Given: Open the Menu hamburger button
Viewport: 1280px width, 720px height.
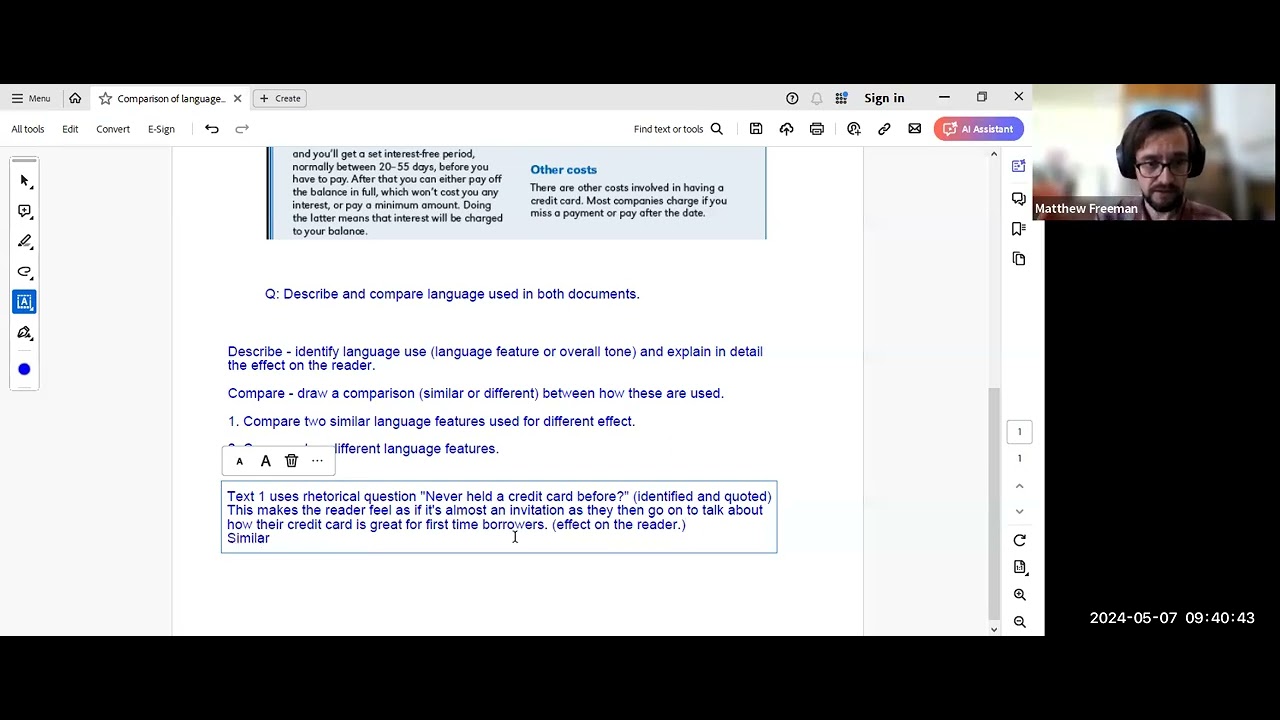Looking at the screenshot, I should 30,98.
